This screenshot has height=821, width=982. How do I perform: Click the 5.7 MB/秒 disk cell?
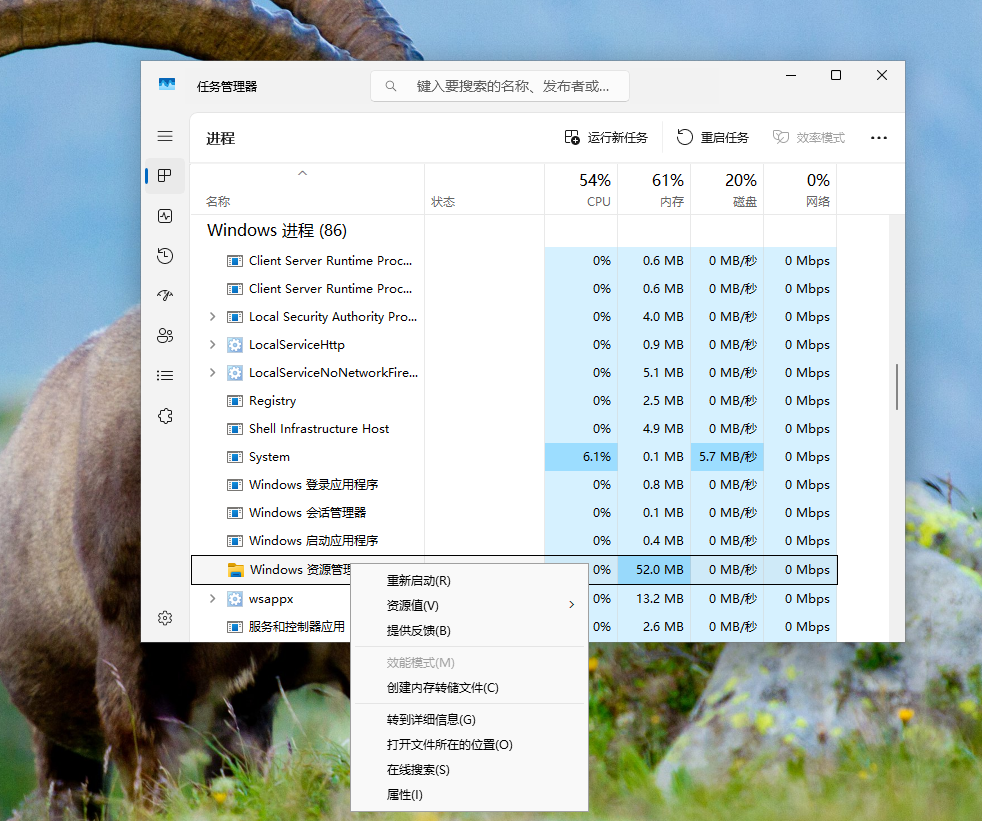coord(727,457)
